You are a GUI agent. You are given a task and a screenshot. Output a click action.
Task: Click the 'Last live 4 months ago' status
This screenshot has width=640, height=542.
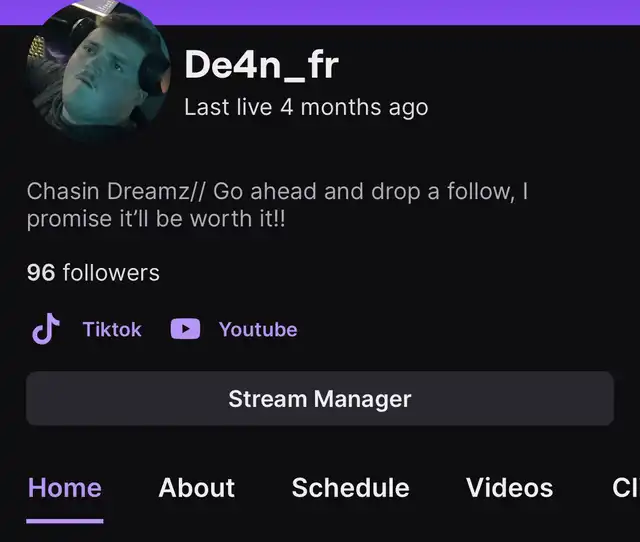point(306,107)
